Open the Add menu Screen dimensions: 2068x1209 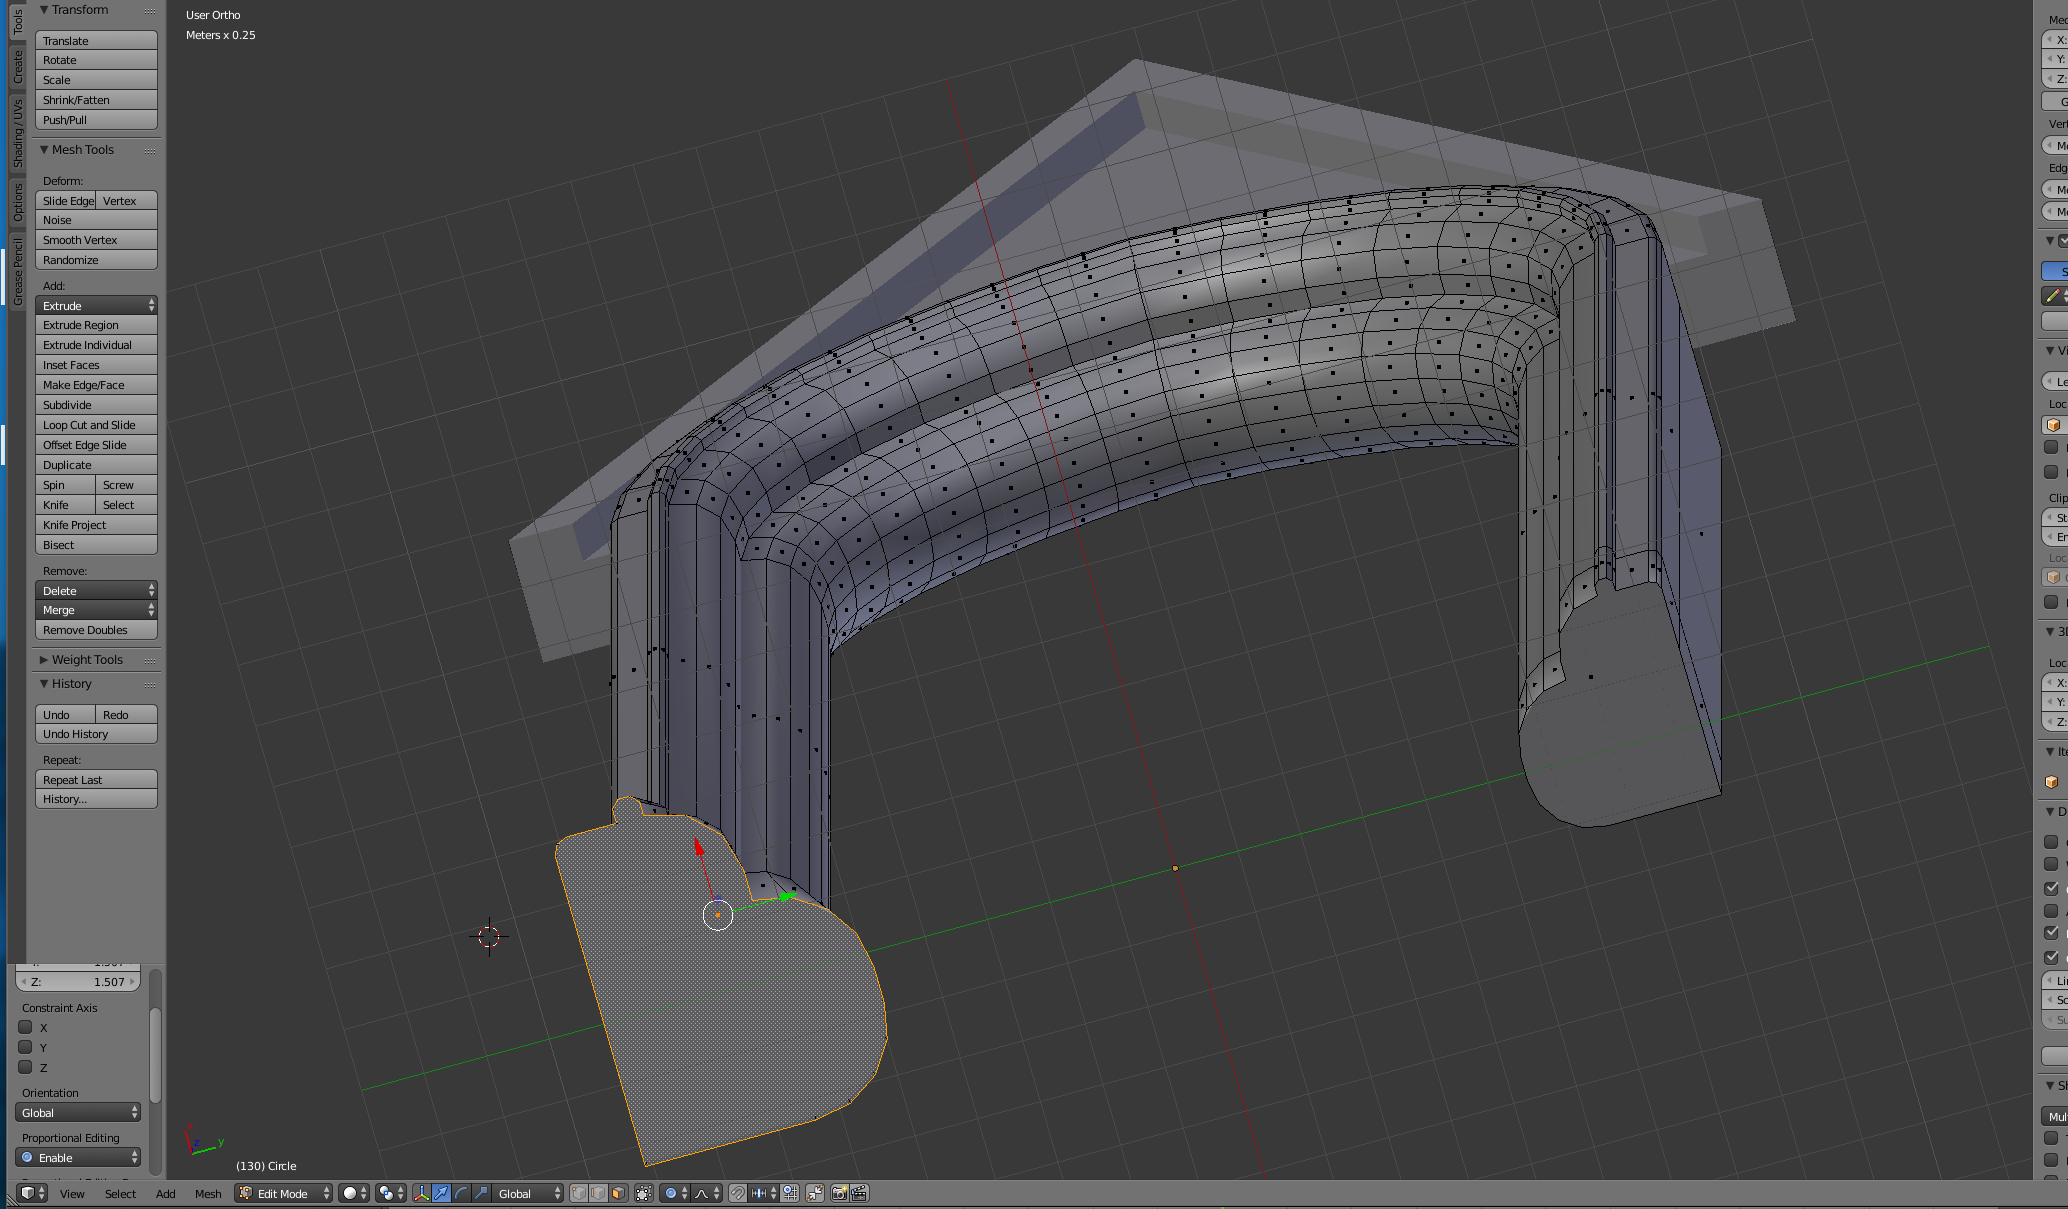[166, 1193]
